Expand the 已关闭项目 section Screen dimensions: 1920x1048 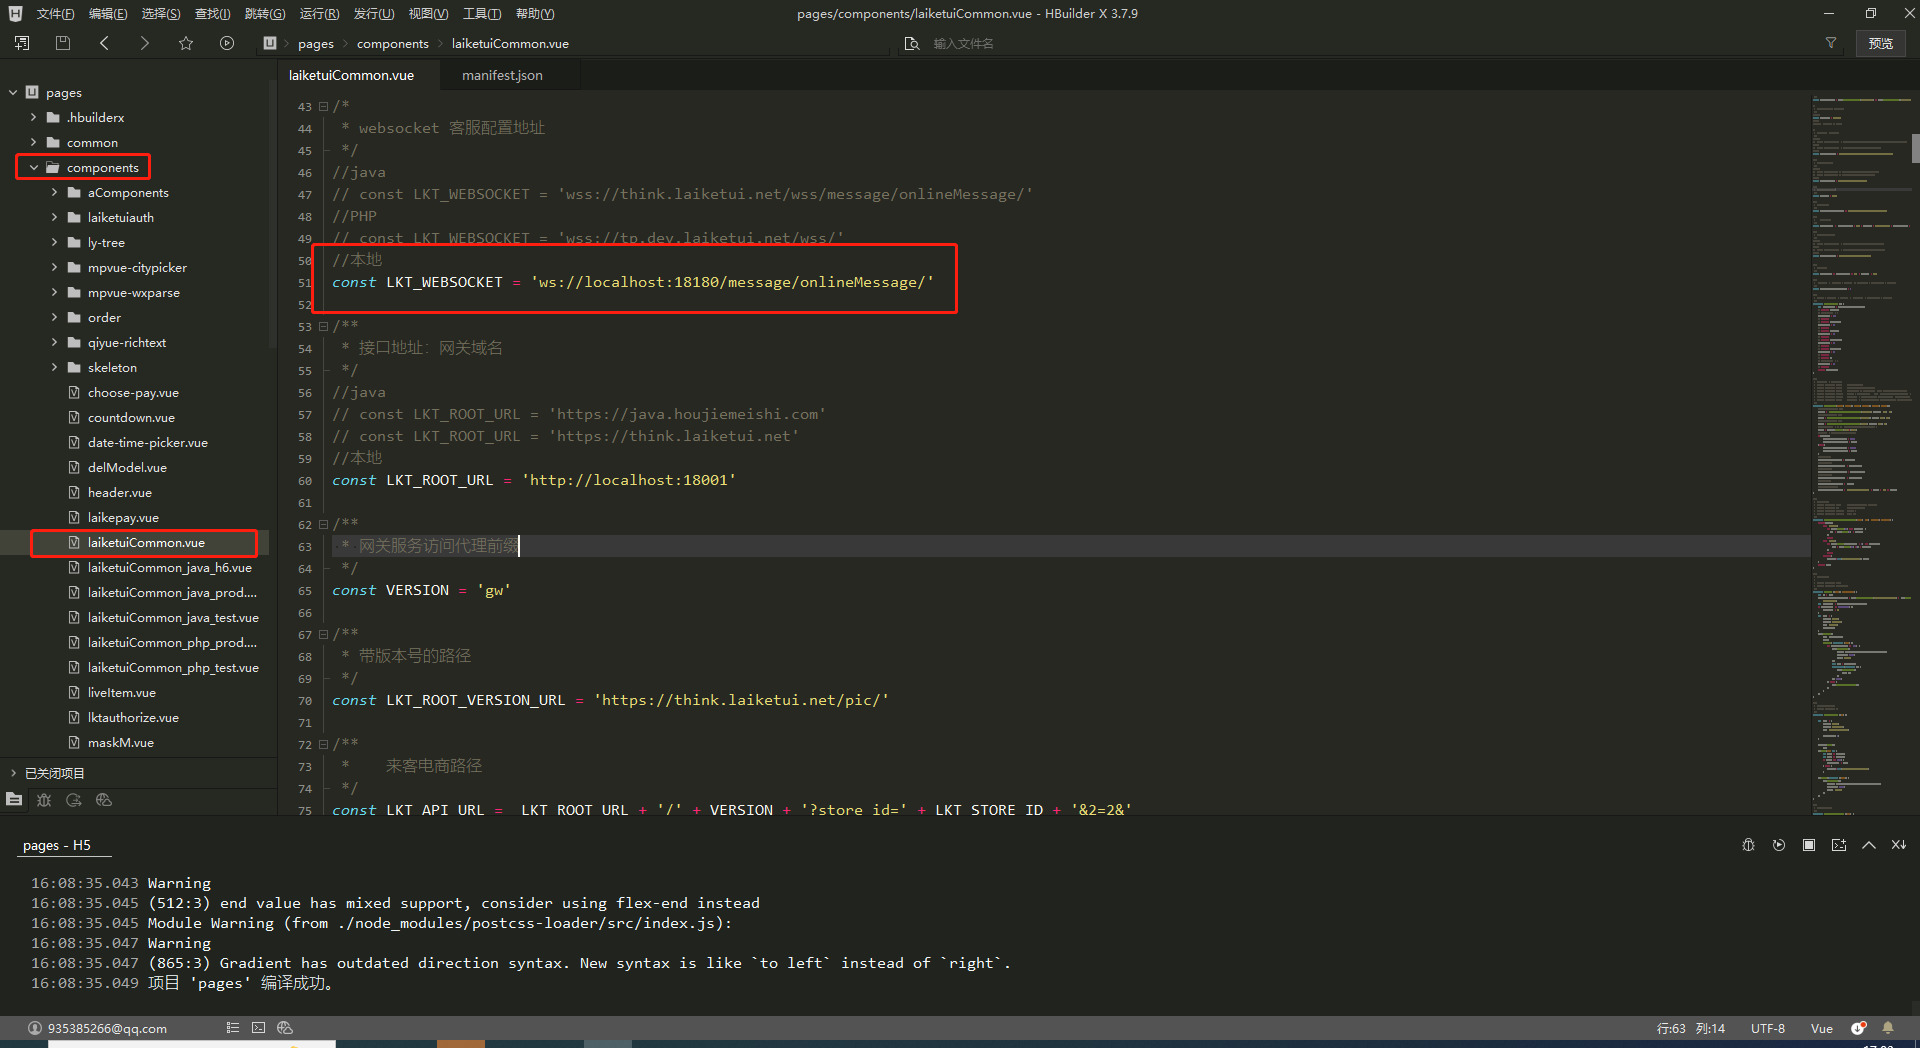[14, 773]
